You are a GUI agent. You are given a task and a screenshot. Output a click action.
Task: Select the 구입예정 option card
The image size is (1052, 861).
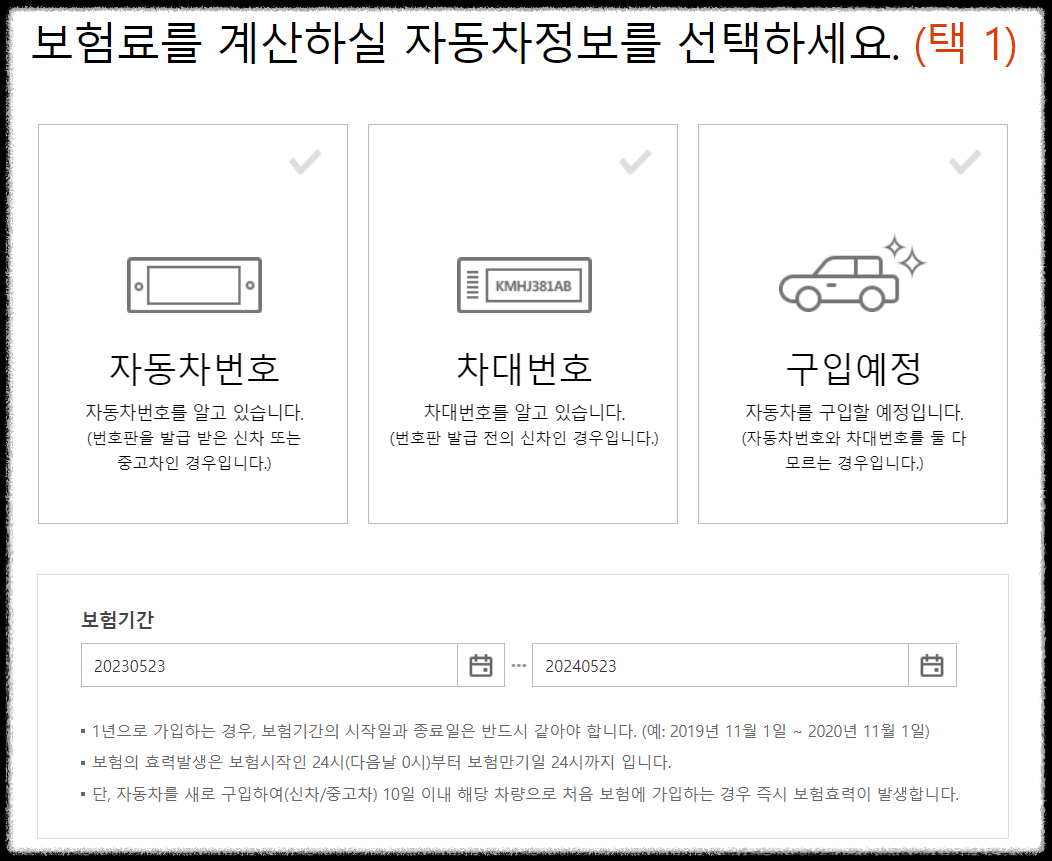853,322
